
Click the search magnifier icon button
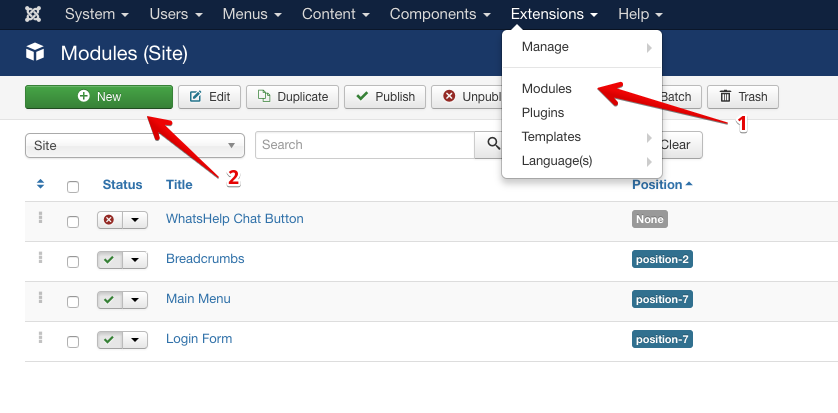point(491,145)
